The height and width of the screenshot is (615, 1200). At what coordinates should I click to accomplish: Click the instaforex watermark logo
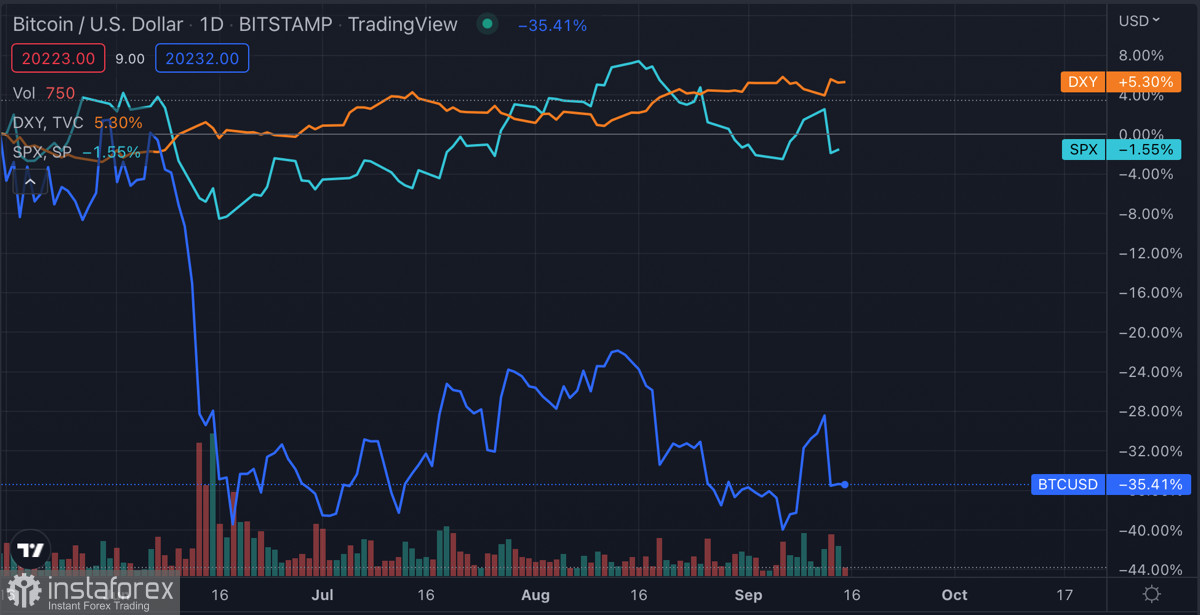[x=90, y=592]
